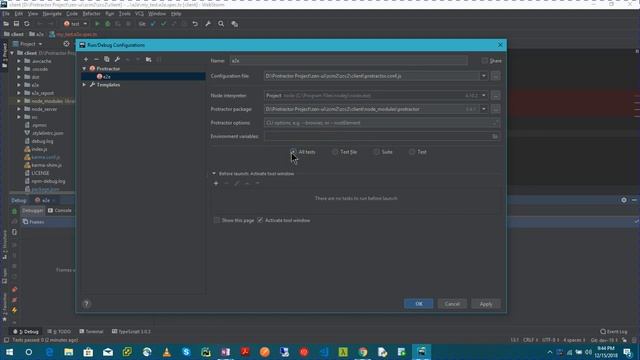Remove configuration with the minus icon

[96, 60]
